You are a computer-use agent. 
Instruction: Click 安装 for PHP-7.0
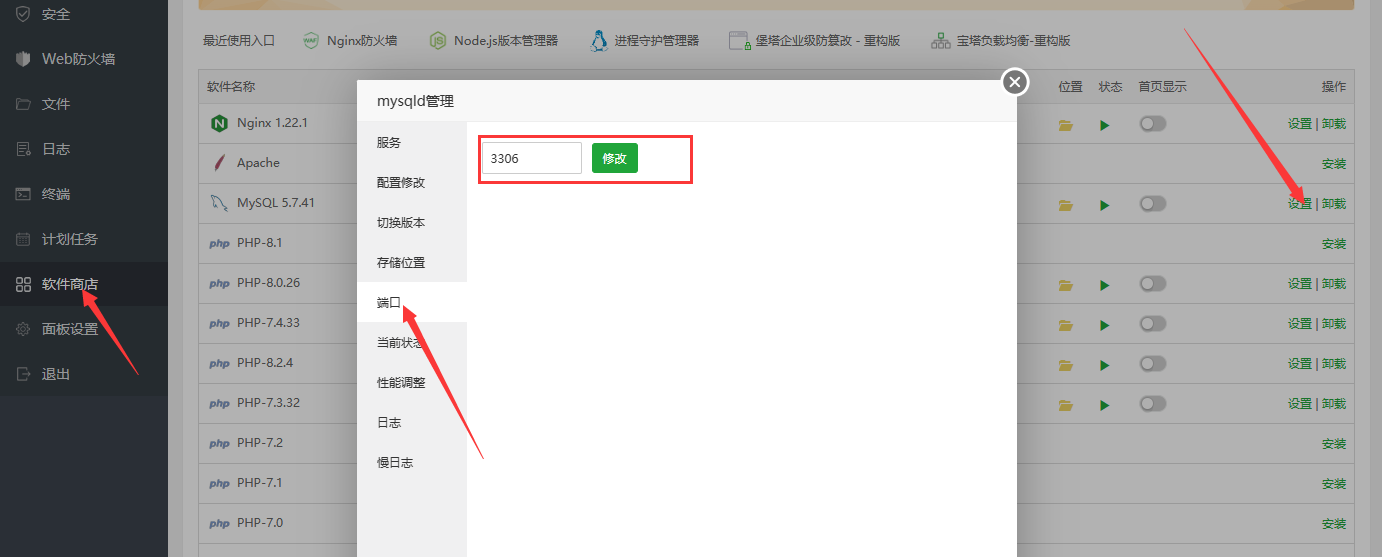click(1334, 524)
